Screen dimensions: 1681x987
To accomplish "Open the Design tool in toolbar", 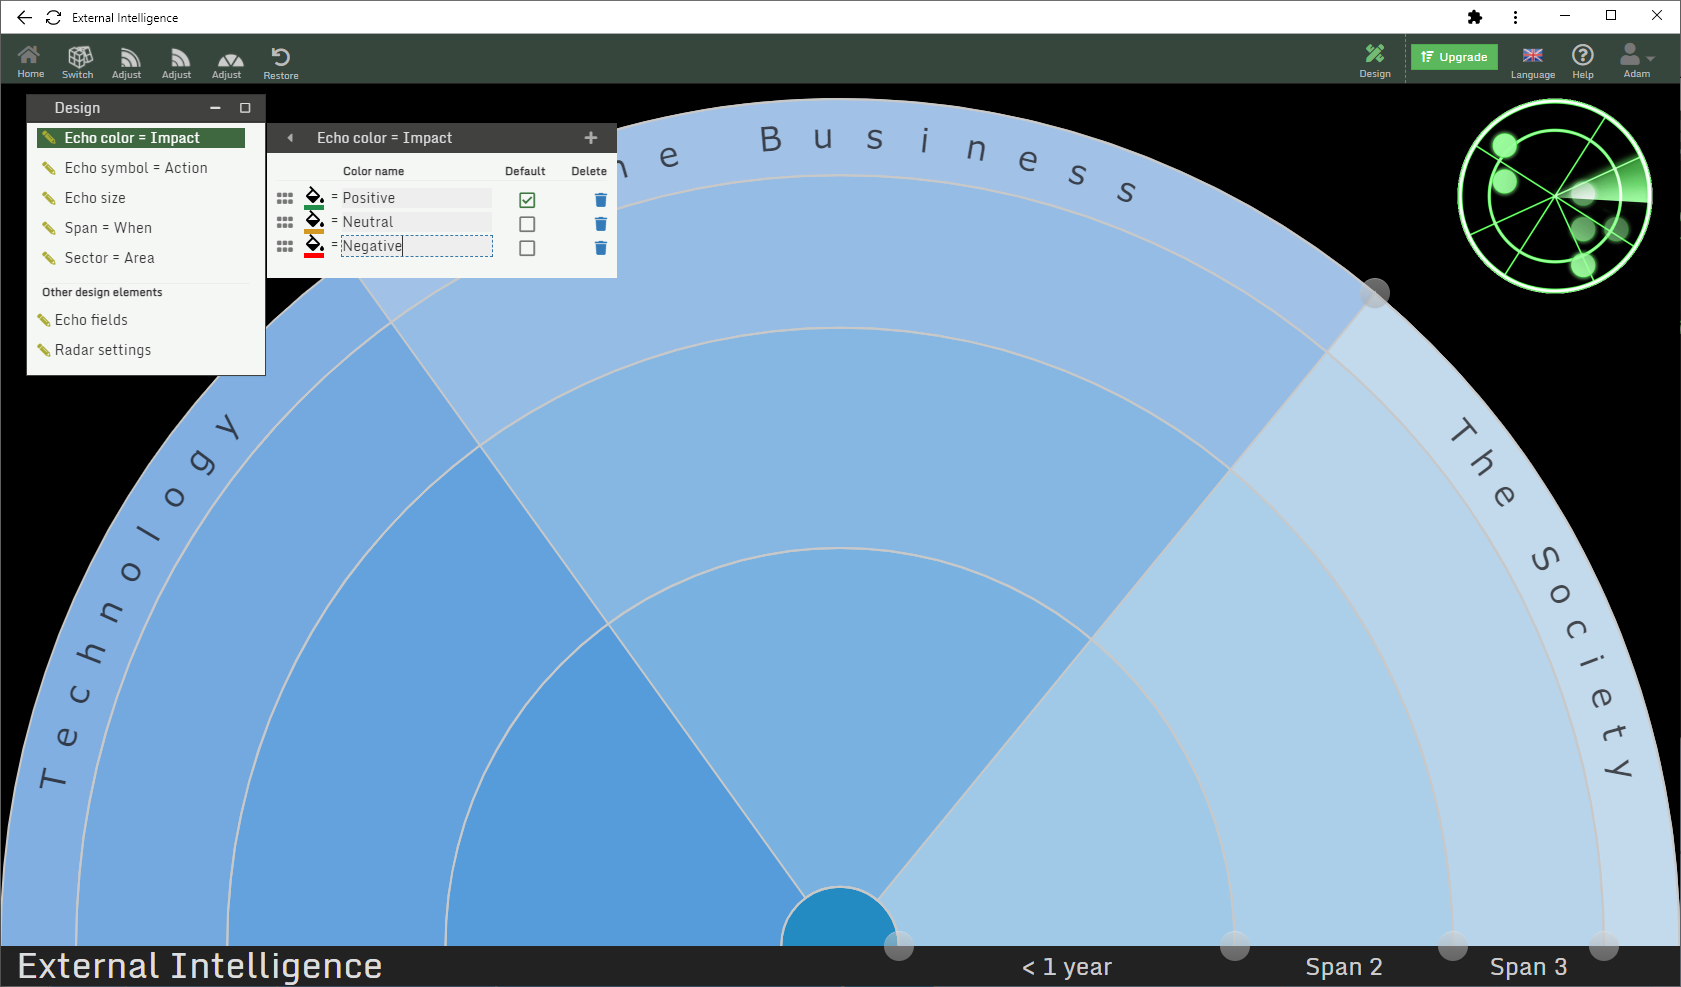I will [1375, 60].
